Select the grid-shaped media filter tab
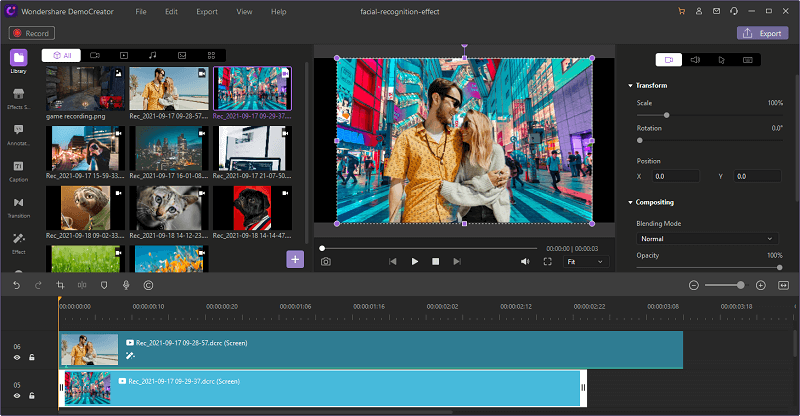Image resolution: width=800 pixels, height=416 pixels. 211,55
